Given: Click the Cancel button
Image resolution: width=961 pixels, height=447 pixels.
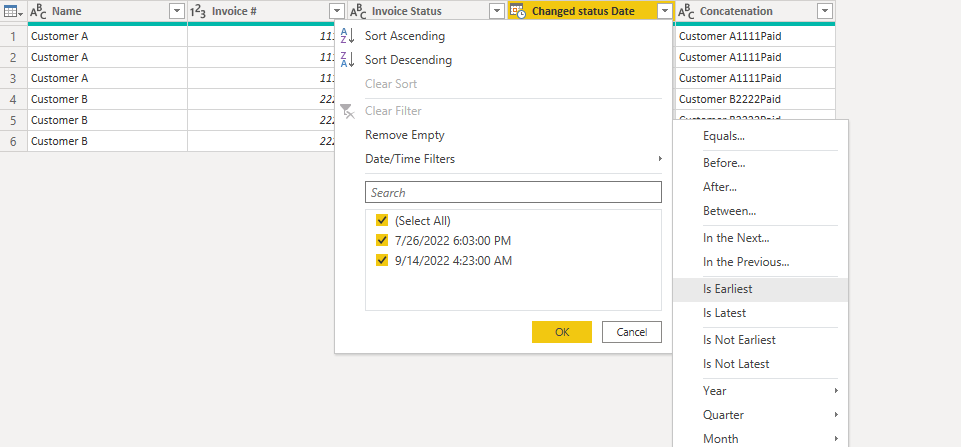Looking at the screenshot, I should click(x=632, y=332).
